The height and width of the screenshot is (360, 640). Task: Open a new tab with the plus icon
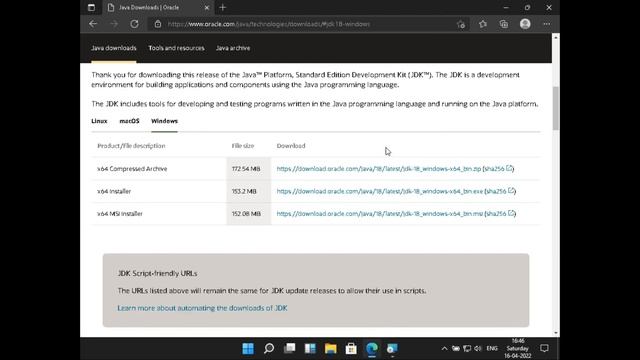pyautogui.click(x=222, y=7)
